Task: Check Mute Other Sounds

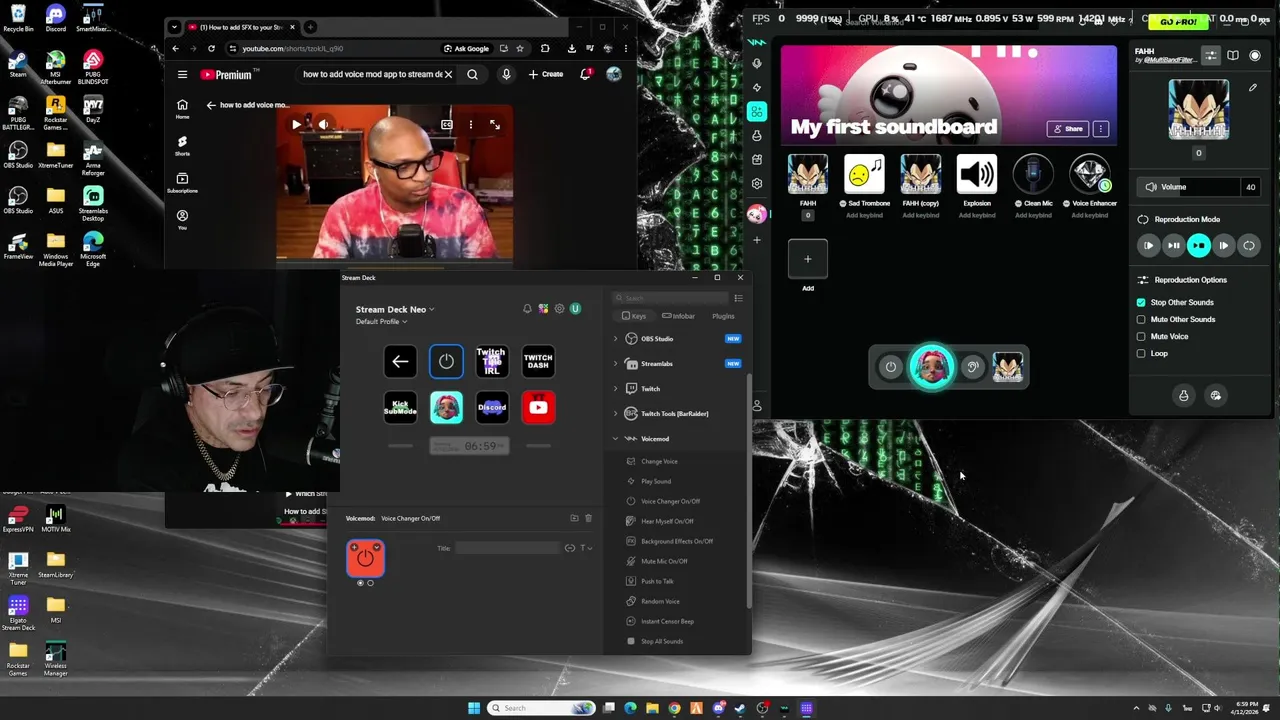Action: [1141, 319]
